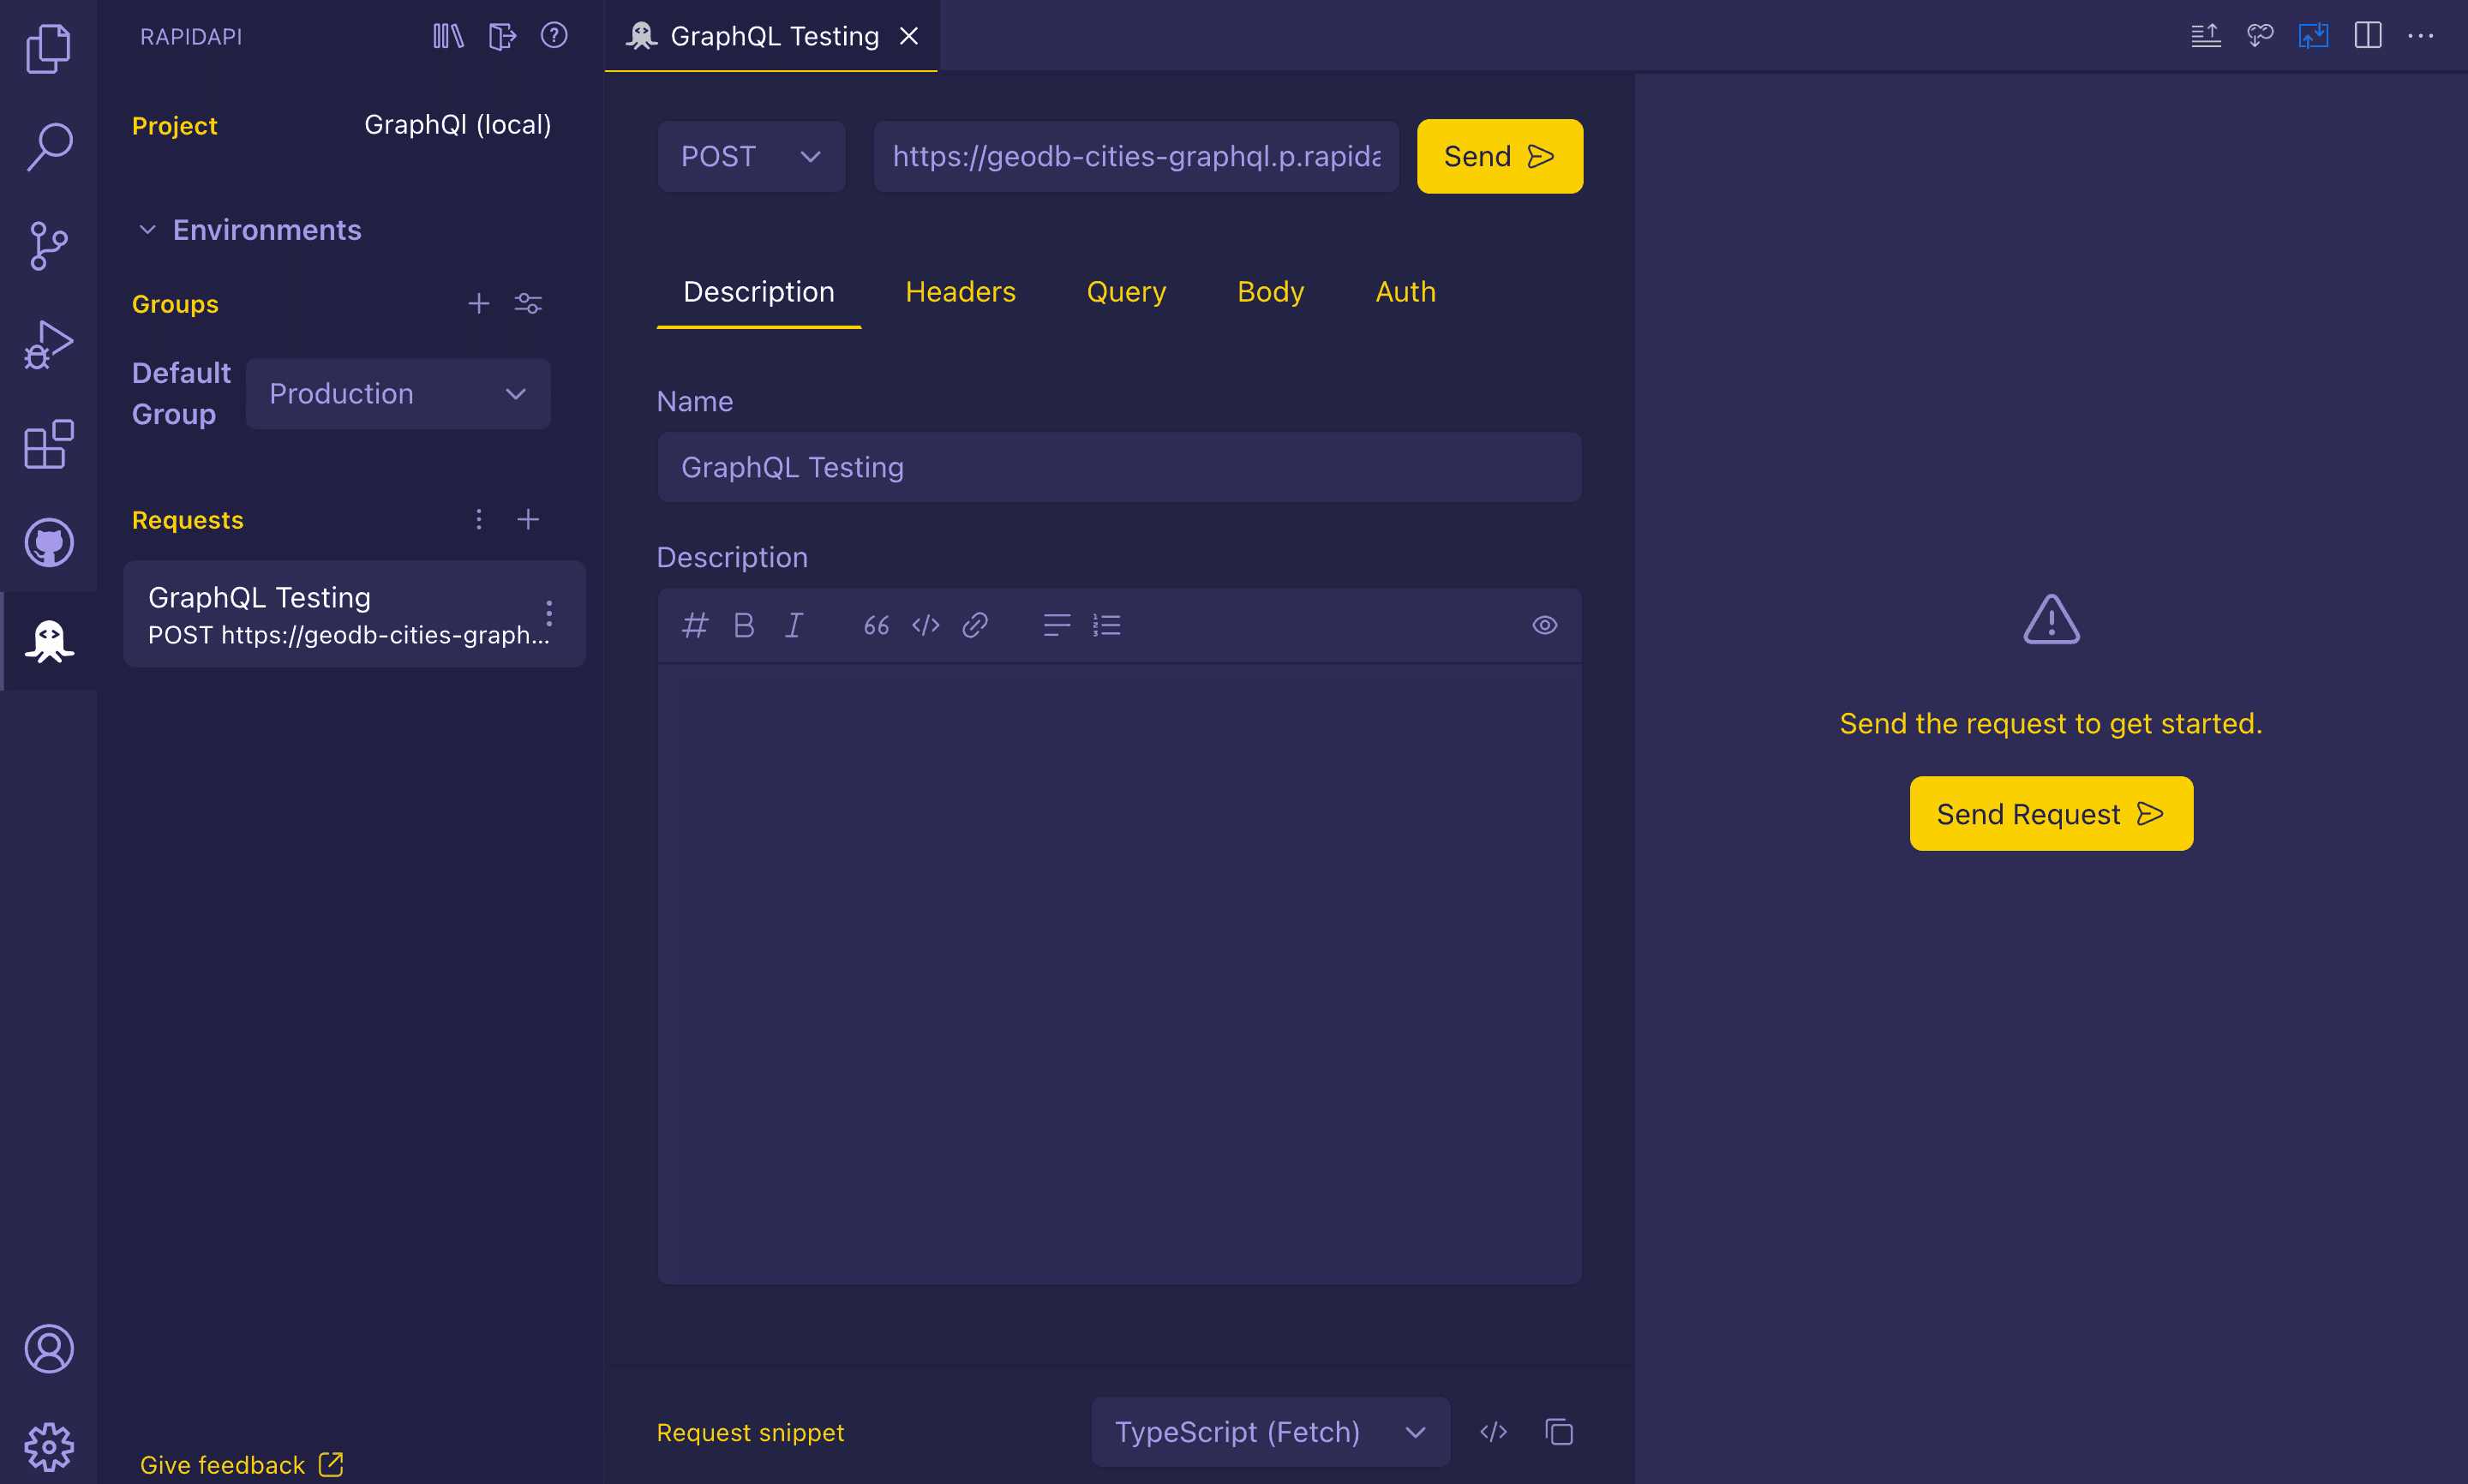Open the GraphQl (local) project selector
2468x1484 pixels.
pyautogui.click(x=458, y=125)
